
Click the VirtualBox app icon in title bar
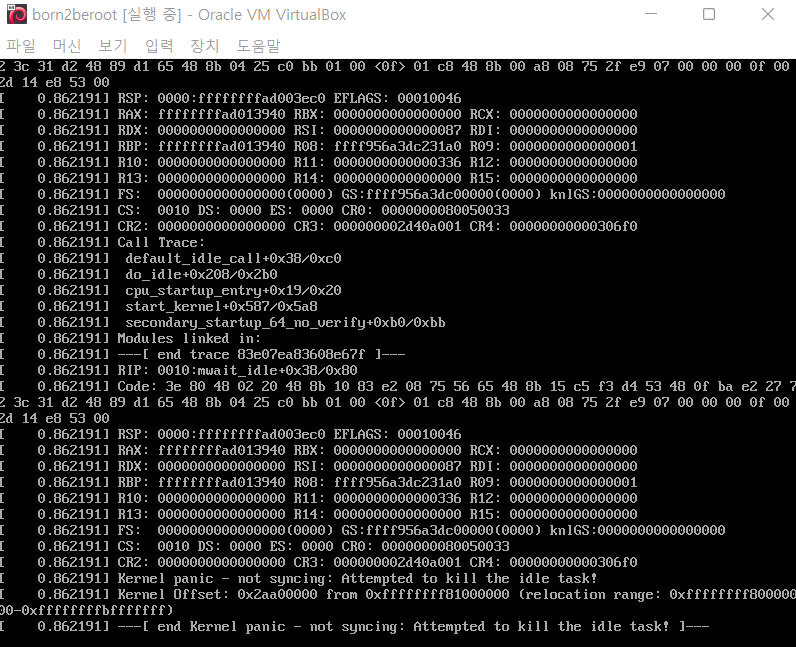pyautogui.click(x=17, y=14)
